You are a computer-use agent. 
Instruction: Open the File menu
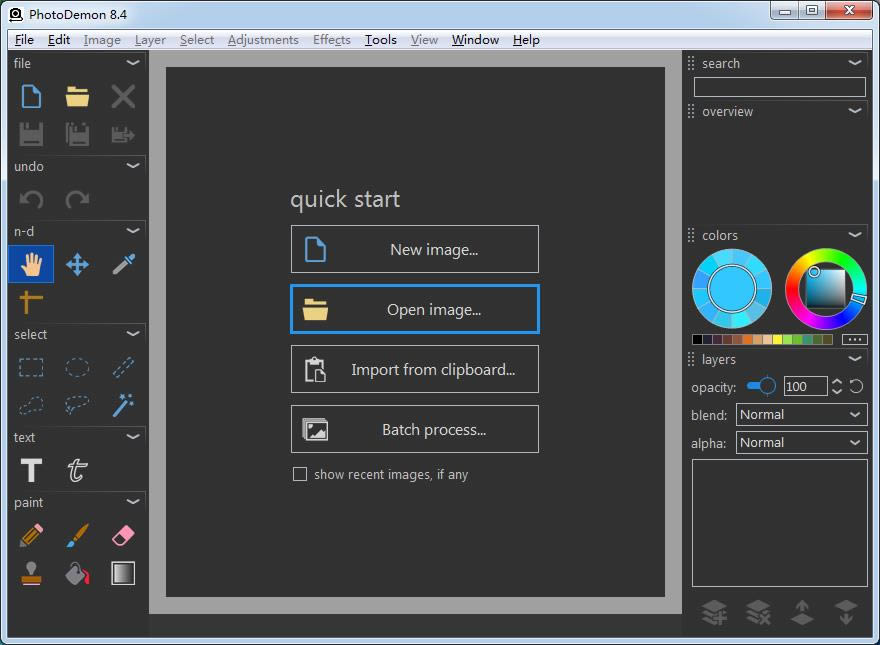(24, 40)
